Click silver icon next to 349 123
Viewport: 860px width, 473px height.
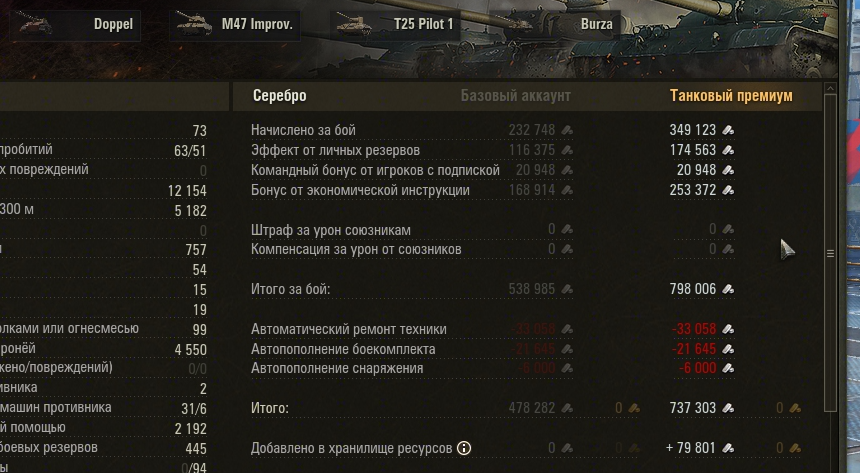728,131
